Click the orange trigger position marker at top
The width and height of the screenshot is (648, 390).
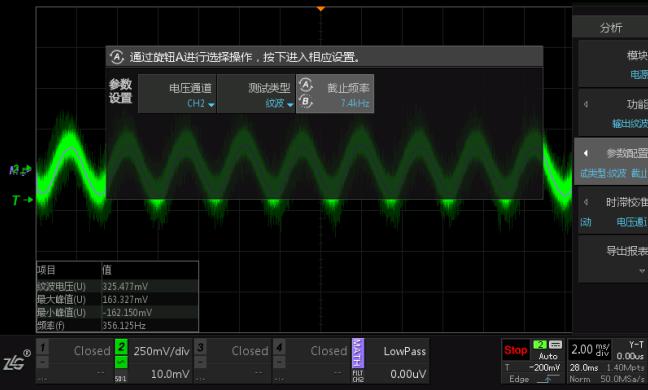point(321,8)
